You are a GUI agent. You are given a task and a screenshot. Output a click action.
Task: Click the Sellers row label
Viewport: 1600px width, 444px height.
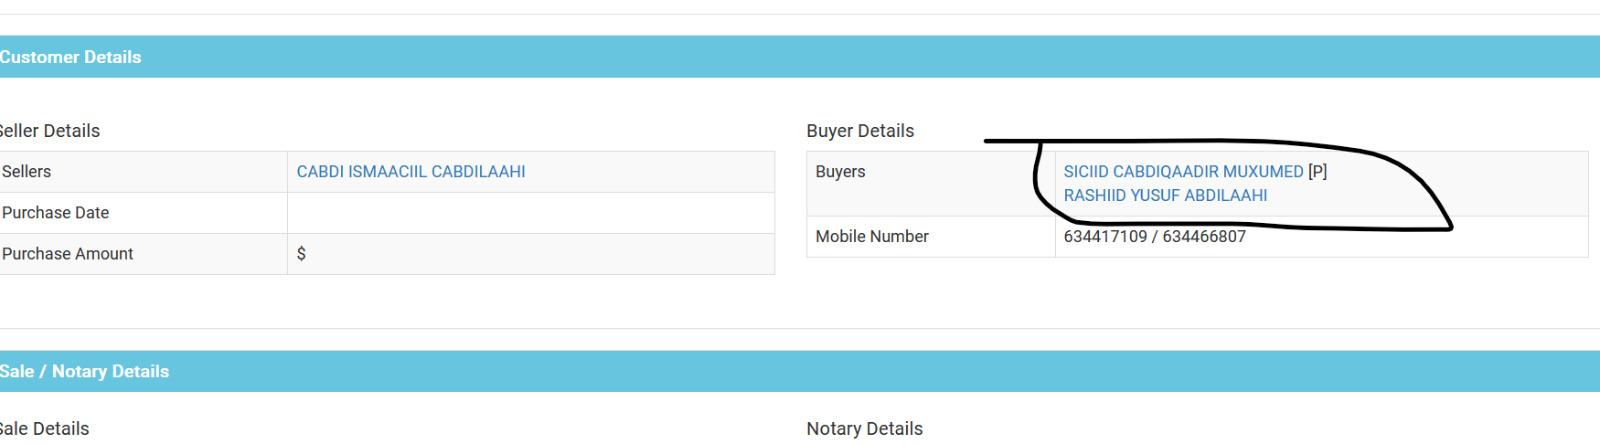pos(143,172)
